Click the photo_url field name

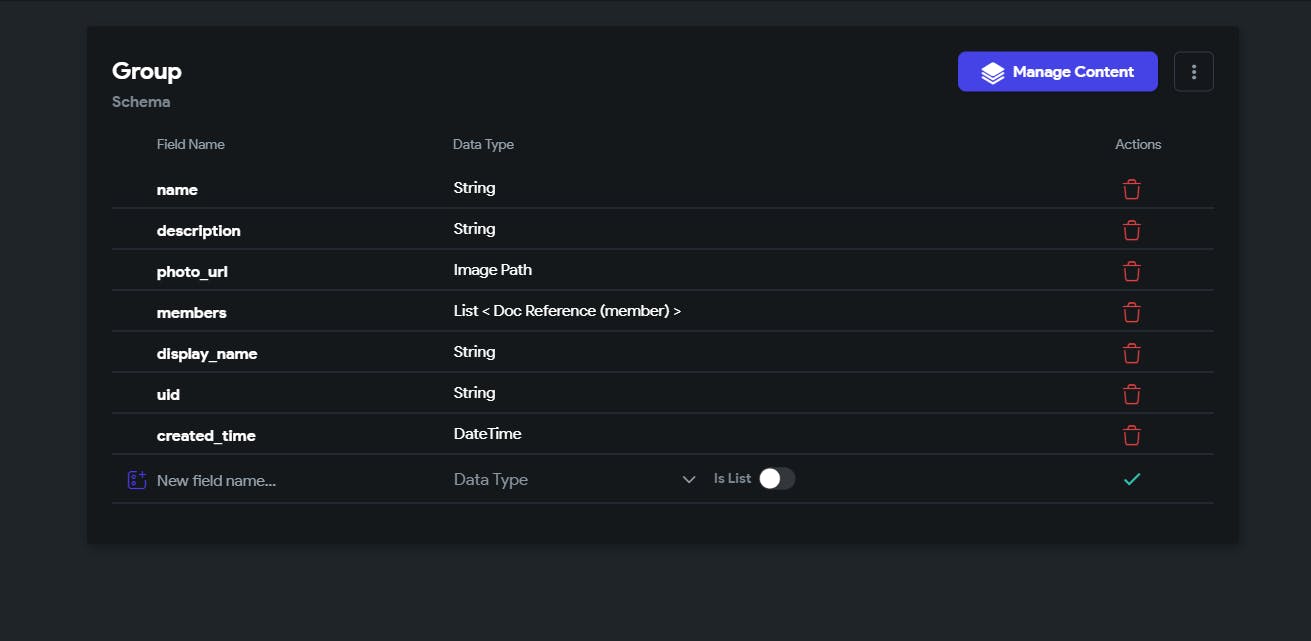tap(192, 272)
